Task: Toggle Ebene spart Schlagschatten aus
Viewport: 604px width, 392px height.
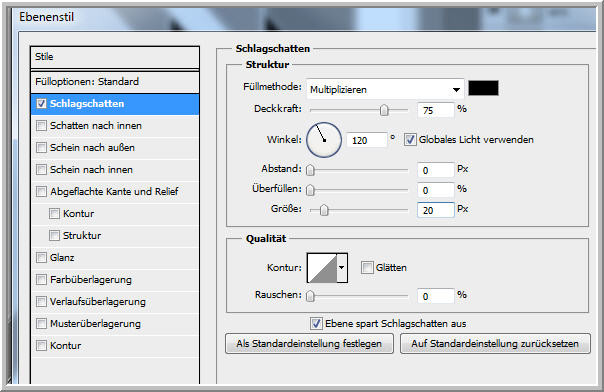Action: point(316,323)
